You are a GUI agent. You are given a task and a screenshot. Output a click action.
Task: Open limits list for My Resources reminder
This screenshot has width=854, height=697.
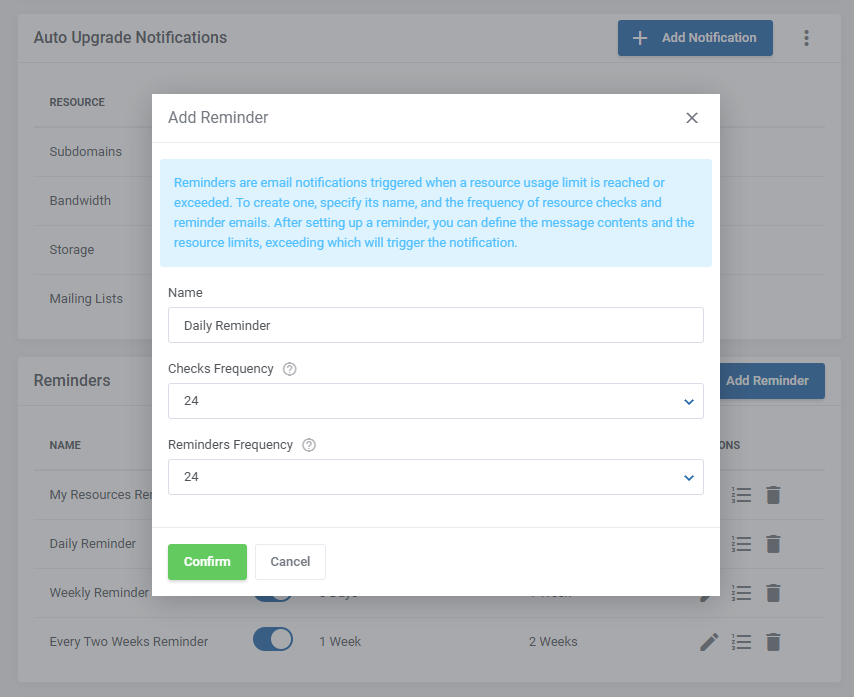(x=741, y=495)
